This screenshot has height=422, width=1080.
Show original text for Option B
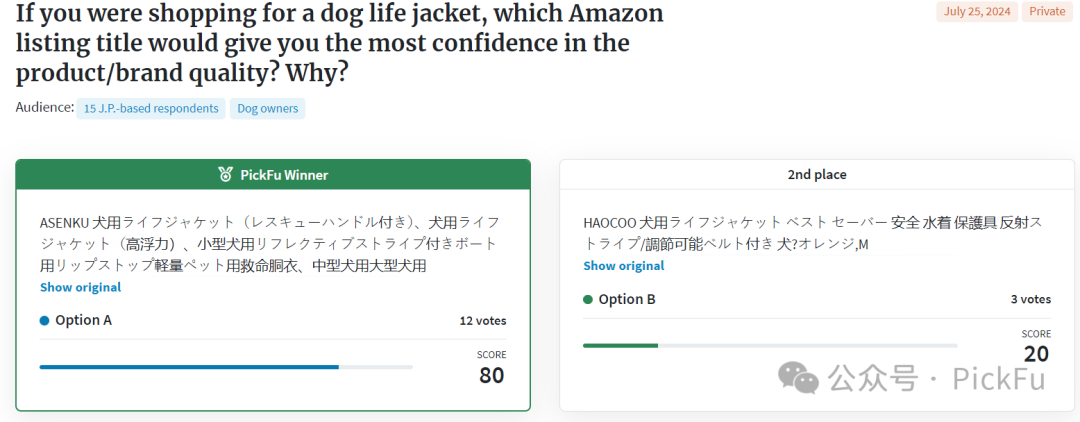[x=624, y=266]
